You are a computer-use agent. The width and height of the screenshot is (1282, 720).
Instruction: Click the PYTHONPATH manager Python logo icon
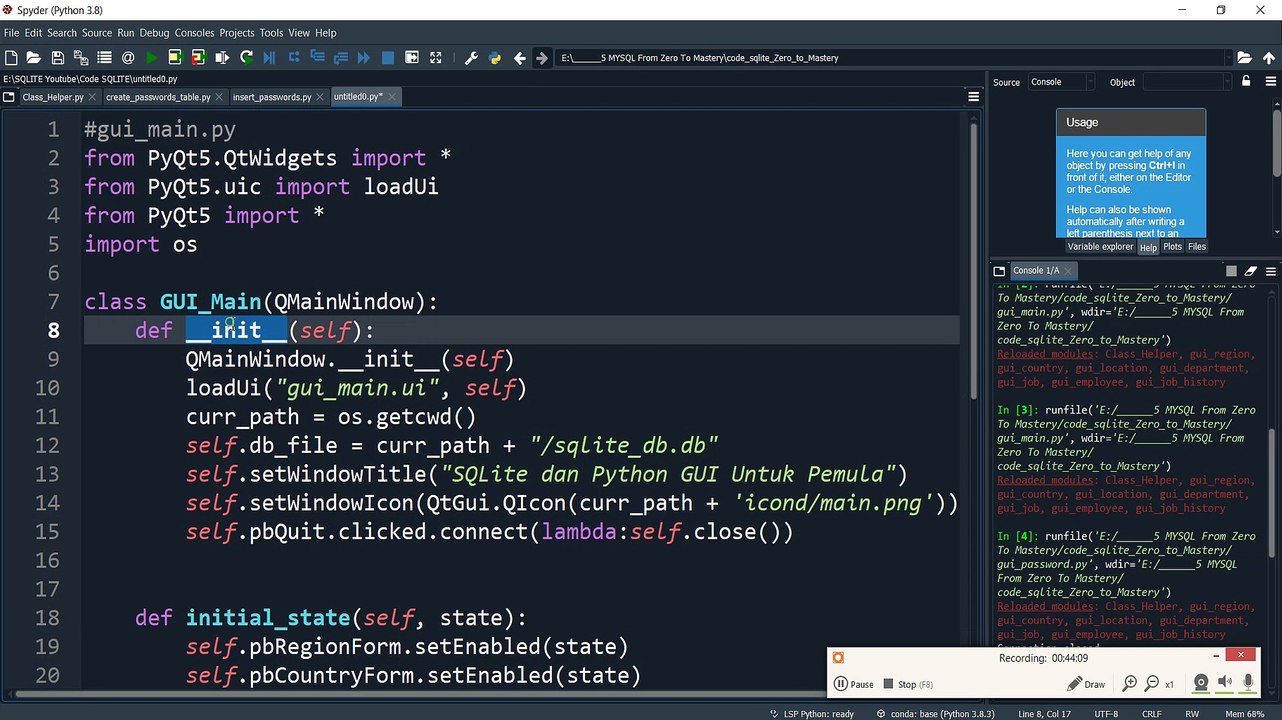pyautogui.click(x=494, y=58)
